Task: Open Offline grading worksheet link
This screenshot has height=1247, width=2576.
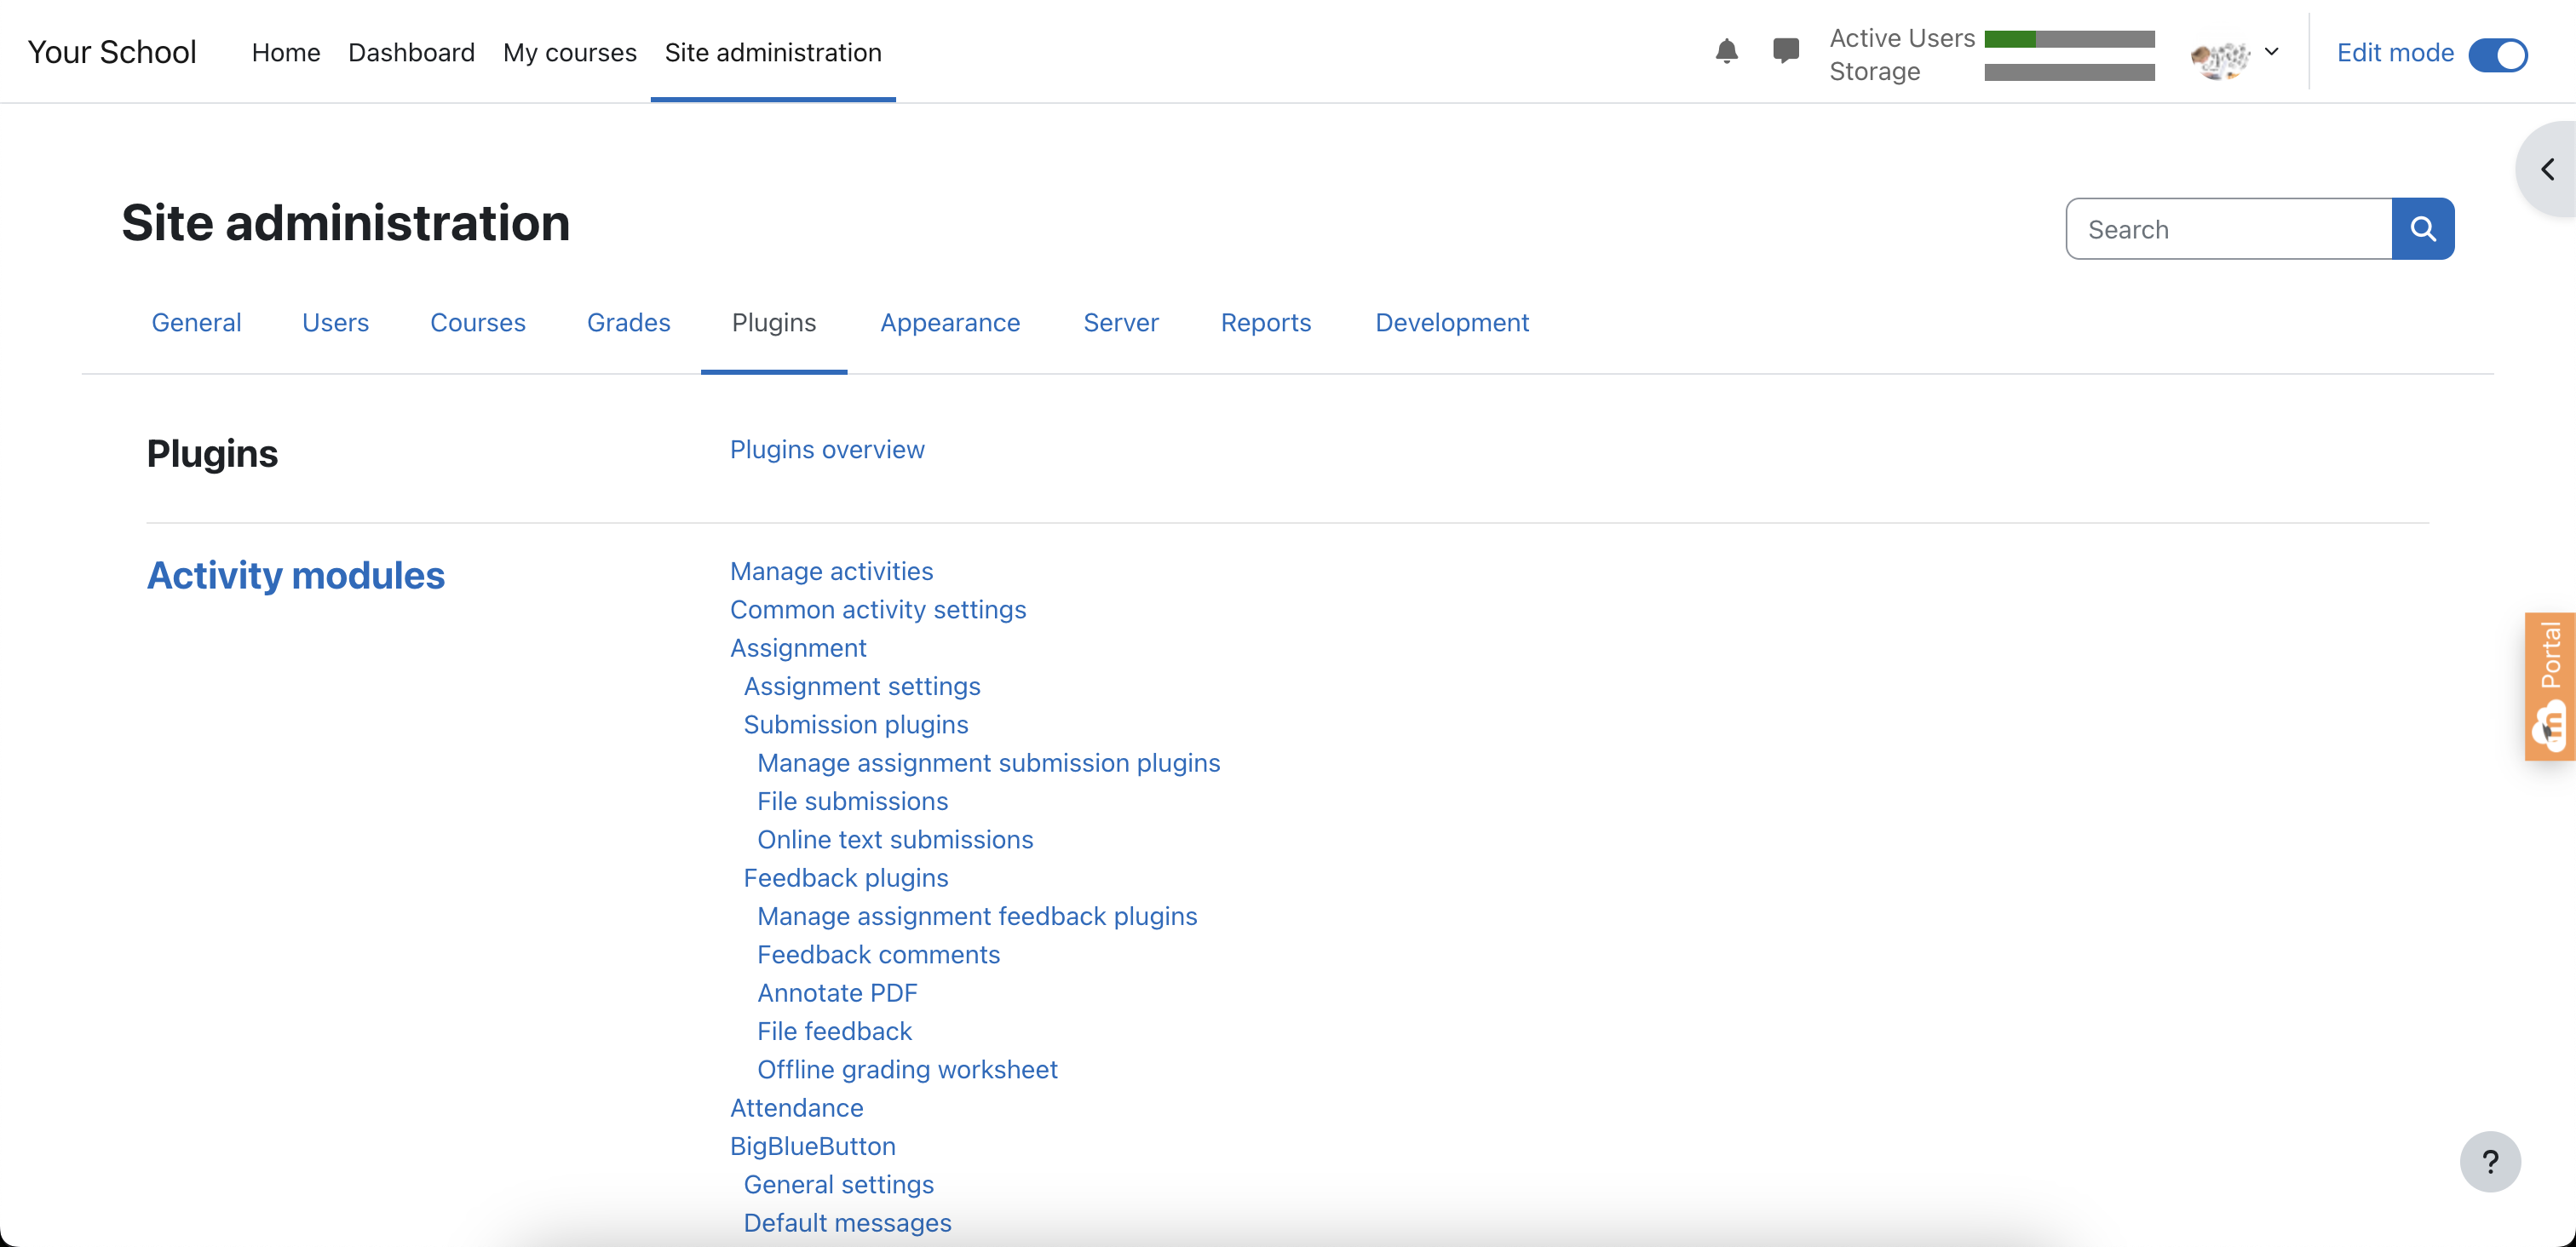Action: pyautogui.click(x=907, y=1070)
